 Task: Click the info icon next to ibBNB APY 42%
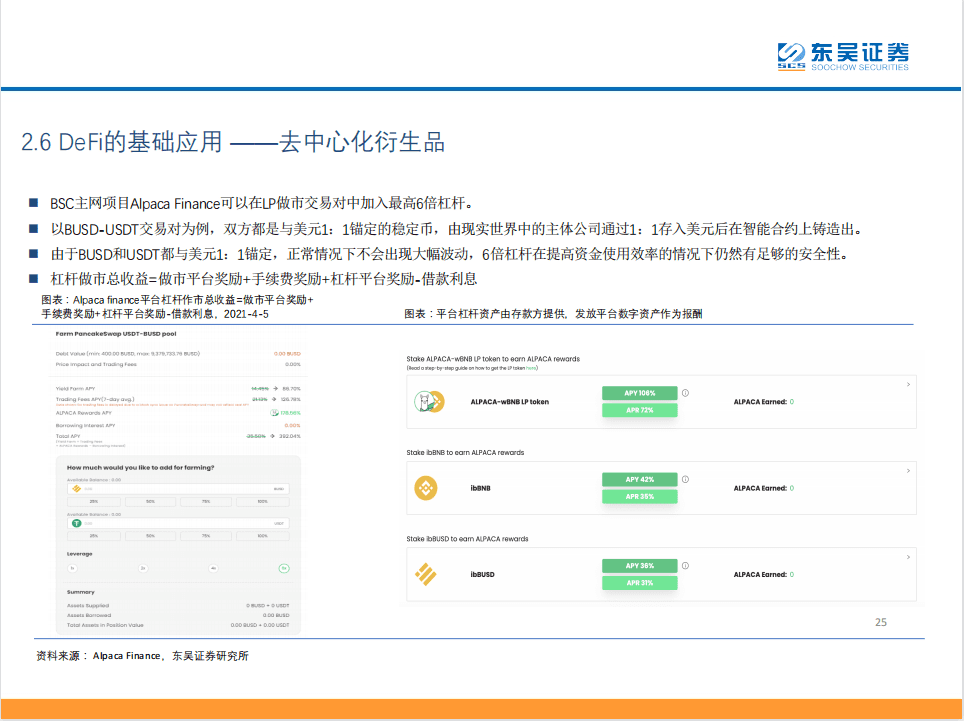[x=685, y=478]
